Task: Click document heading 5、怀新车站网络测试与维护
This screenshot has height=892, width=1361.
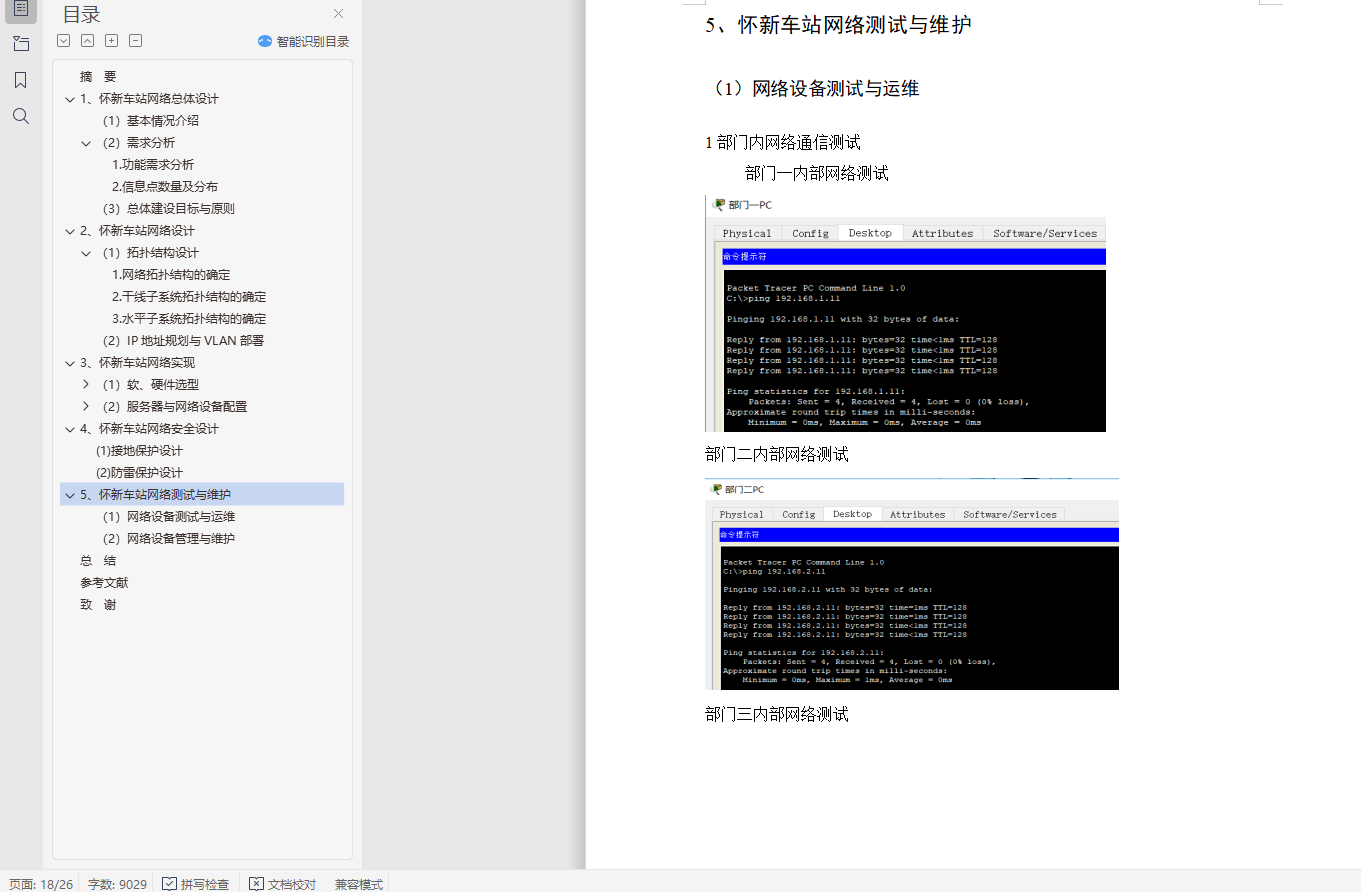Action: point(838,25)
